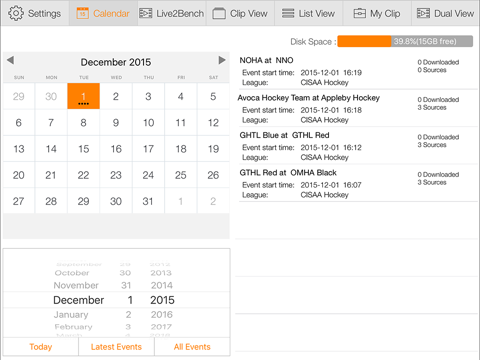Switch to Clip View tab label
This screenshot has width=480, height=360.
[249, 14]
